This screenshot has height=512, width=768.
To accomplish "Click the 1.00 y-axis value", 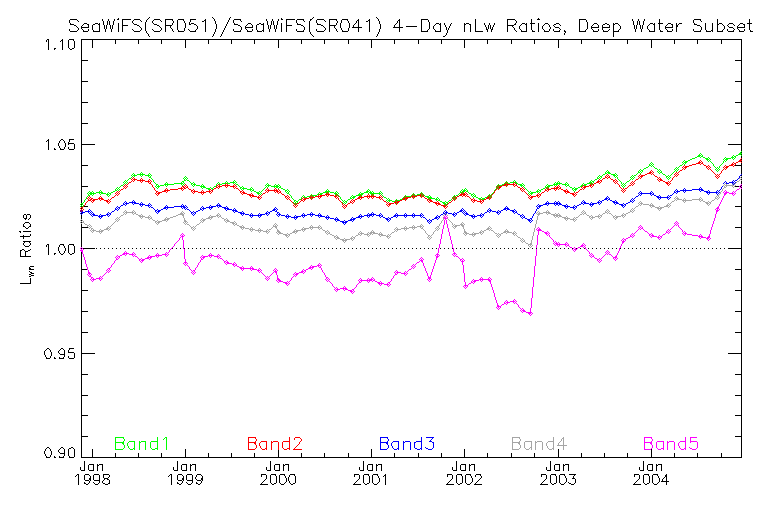I will click(x=60, y=249).
